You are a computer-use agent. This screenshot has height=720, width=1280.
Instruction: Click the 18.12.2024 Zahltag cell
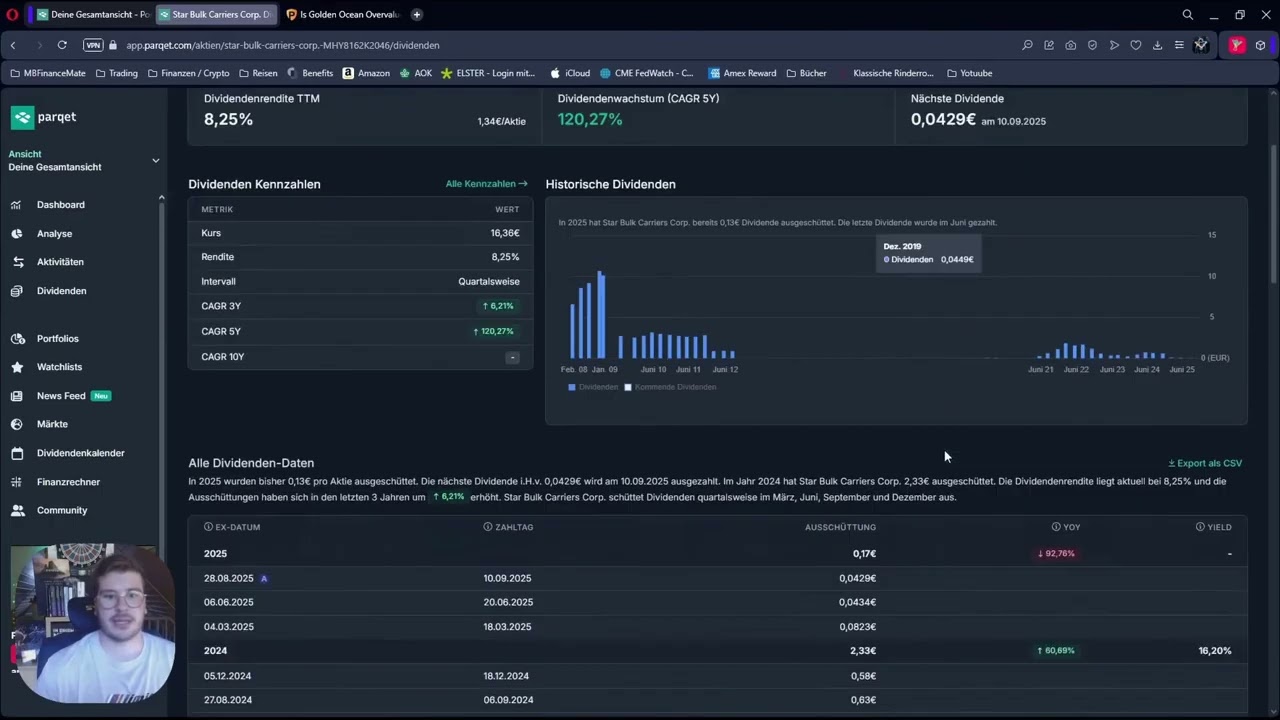click(508, 676)
